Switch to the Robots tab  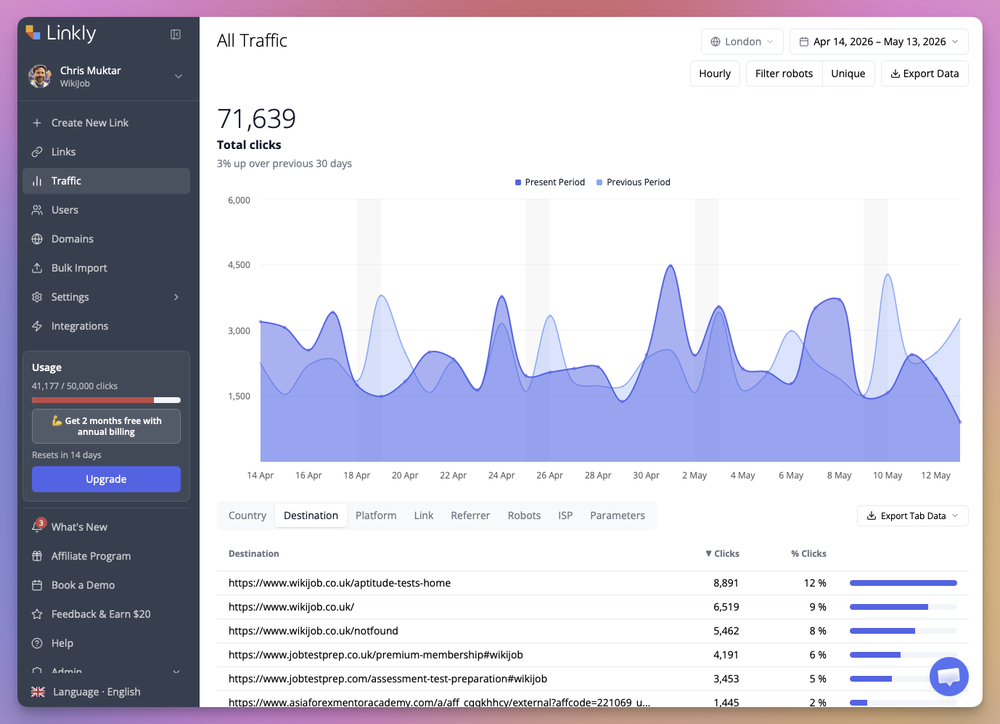[x=524, y=515]
